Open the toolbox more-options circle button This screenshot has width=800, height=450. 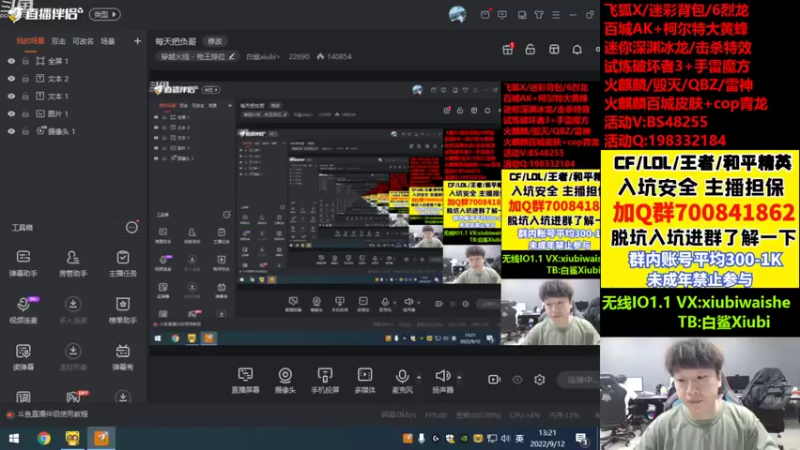(x=132, y=227)
